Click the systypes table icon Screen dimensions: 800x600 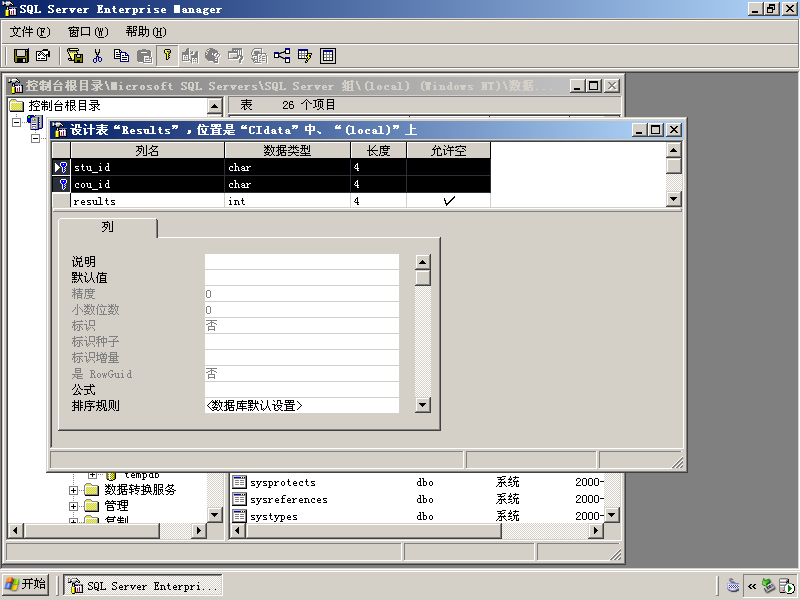pos(239,516)
